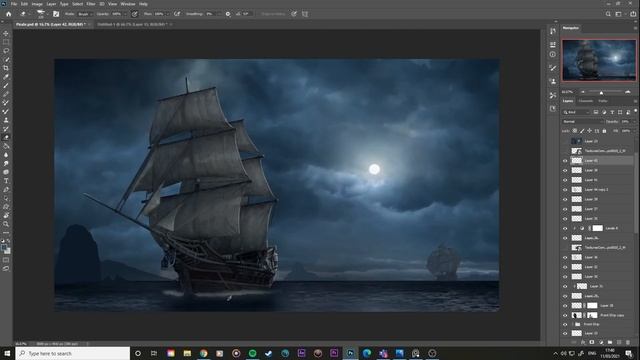The image size is (640, 360).
Task: Select the Levels 4 layer mask thumbnail
Action: pos(598,229)
